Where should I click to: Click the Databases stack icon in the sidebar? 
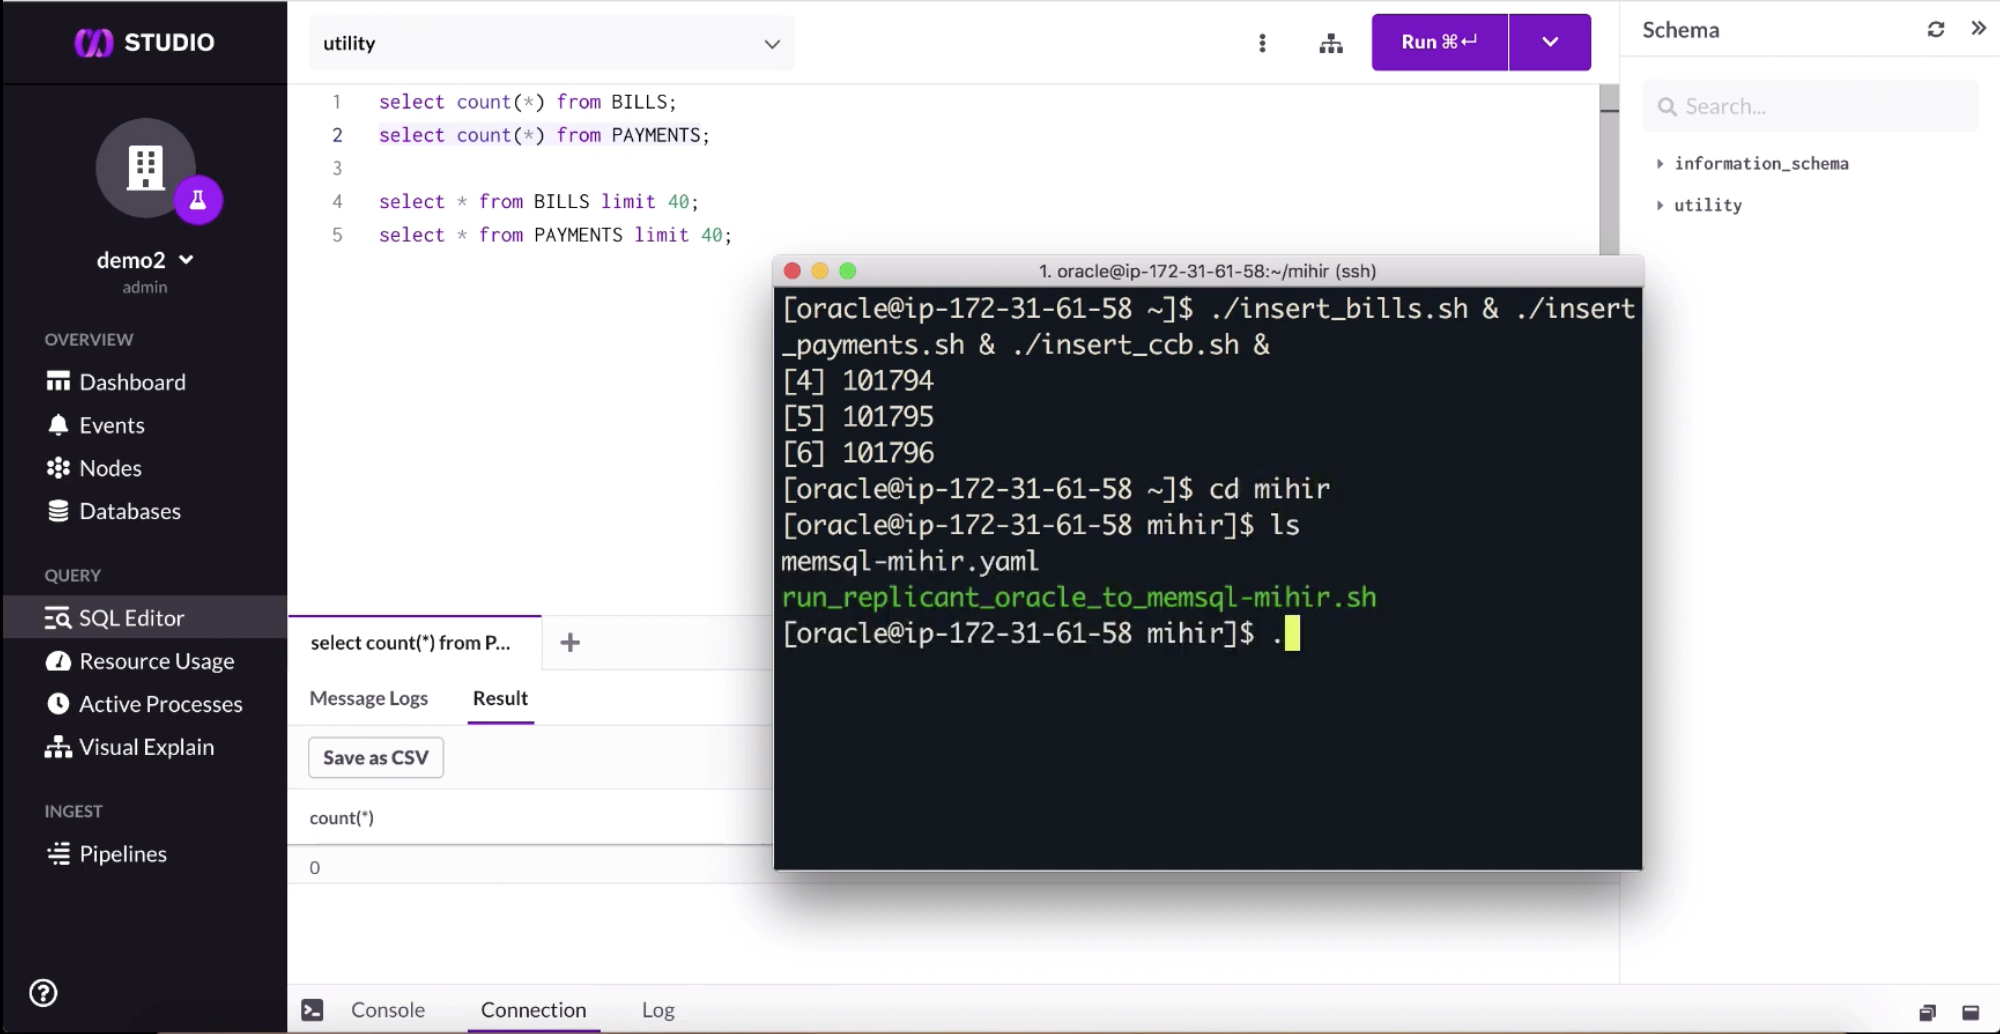pos(58,511)
